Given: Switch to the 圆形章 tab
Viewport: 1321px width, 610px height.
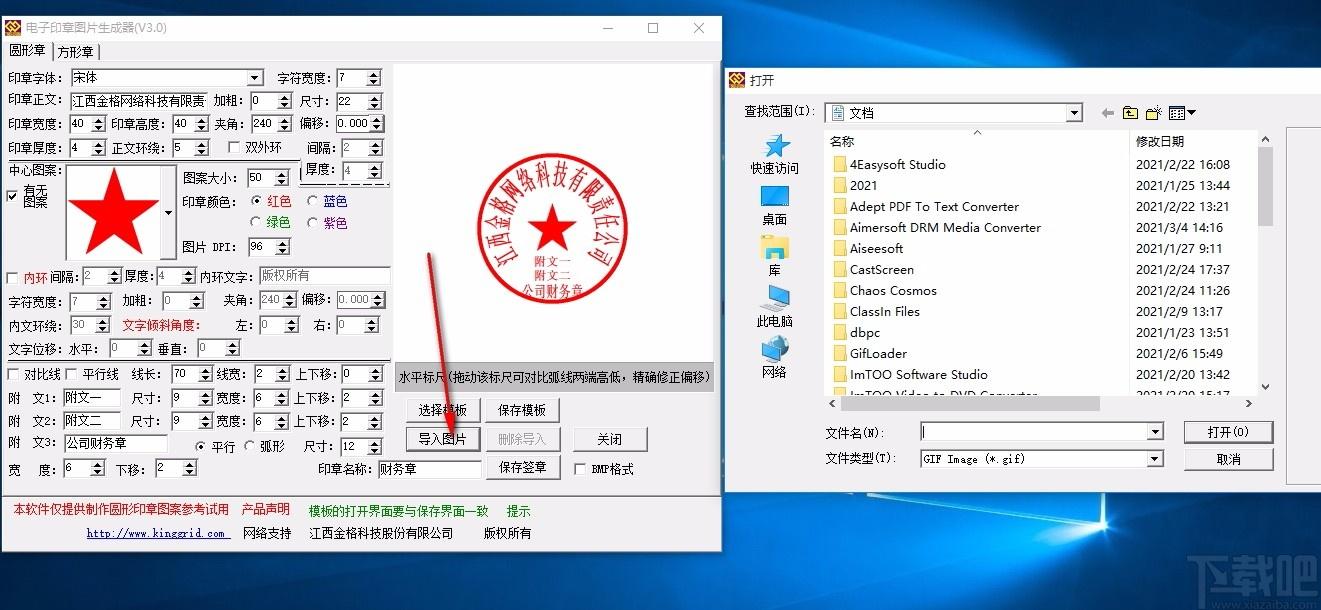Looking at the screenshot, I should point(27,50).
